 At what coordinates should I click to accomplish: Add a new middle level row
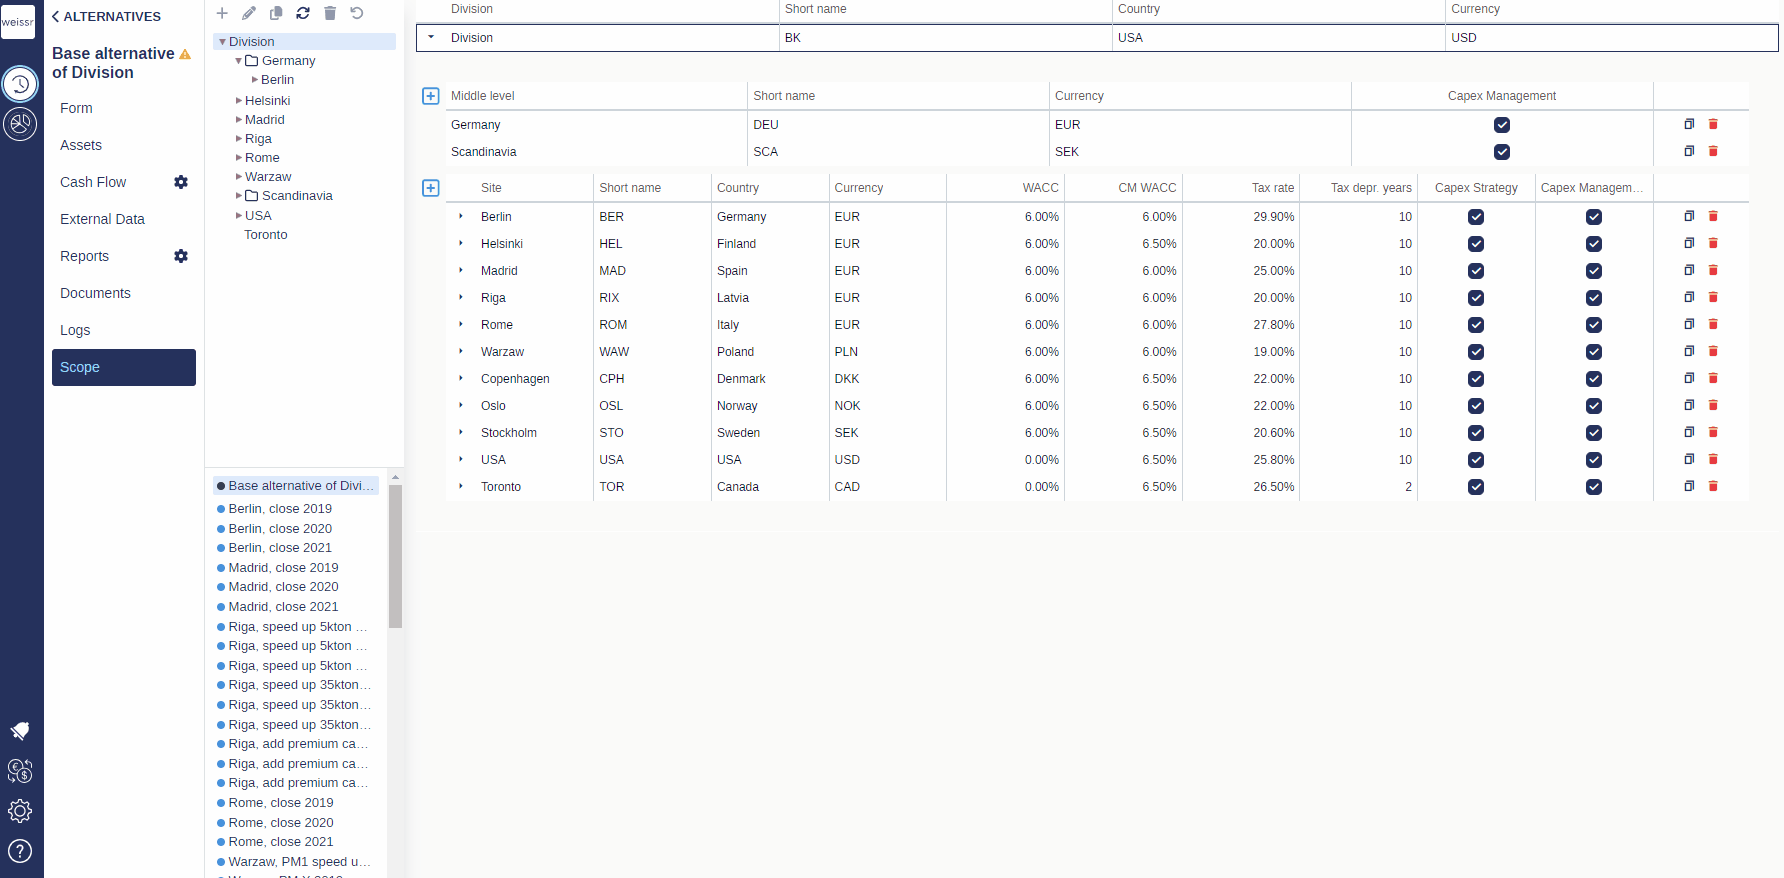coord(431,96)
